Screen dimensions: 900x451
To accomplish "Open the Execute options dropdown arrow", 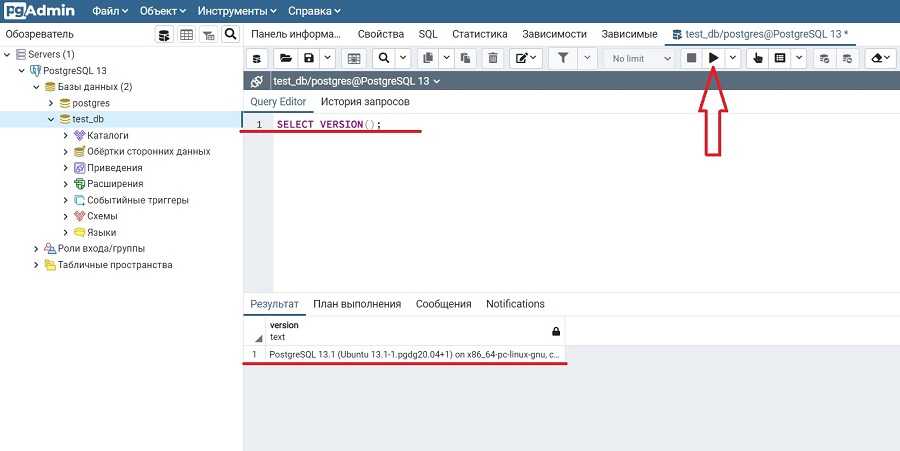I will point(733,58).
